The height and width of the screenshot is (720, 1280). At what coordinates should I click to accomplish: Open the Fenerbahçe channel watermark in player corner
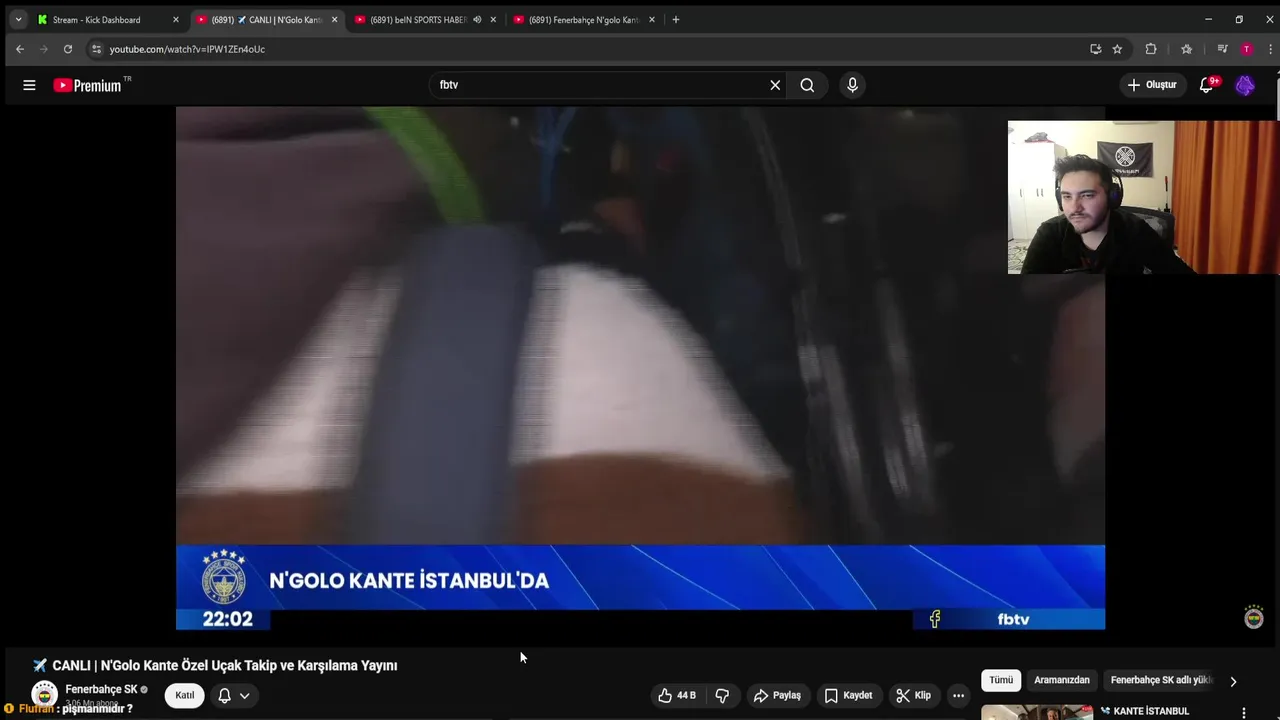[x=1254, y=617]
